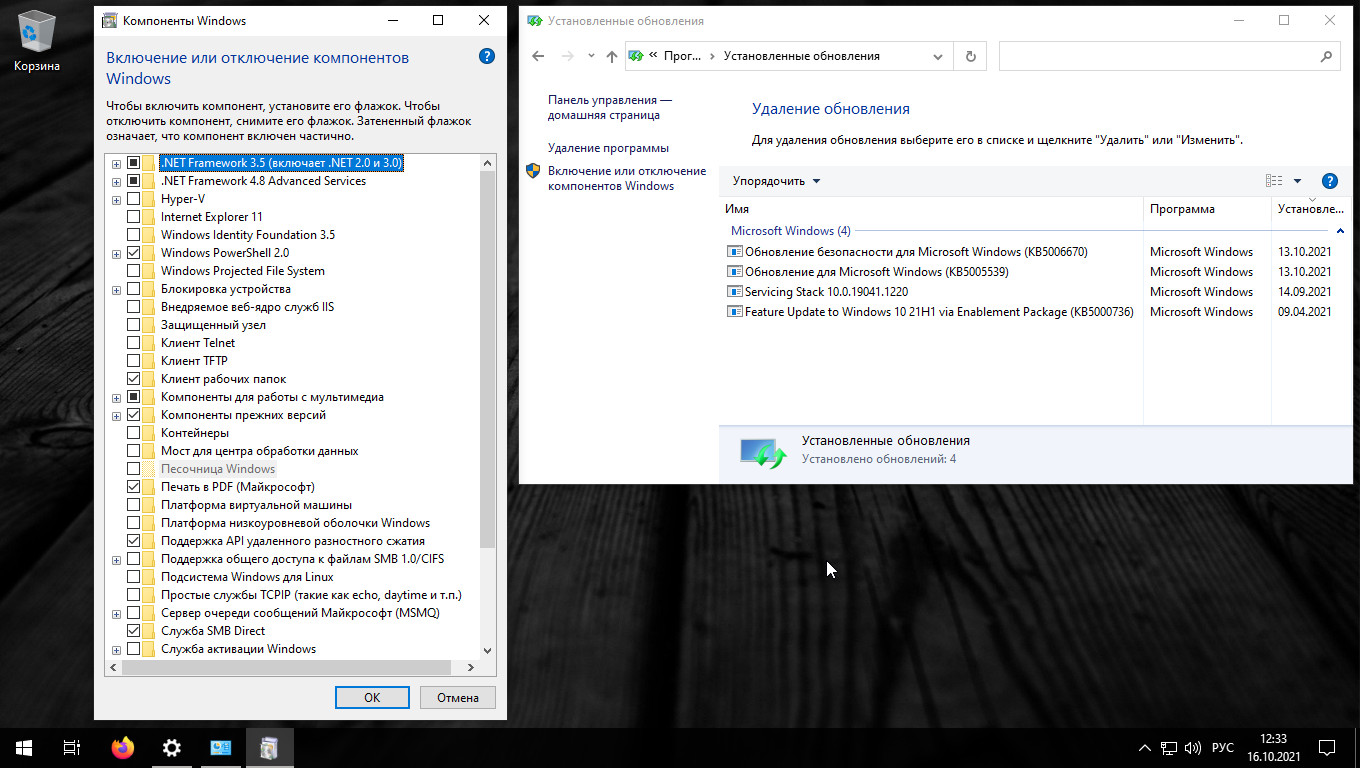
Task: Open the Recycle Bin (Корзина) desktop icon
Action: [x=37, y=42]
